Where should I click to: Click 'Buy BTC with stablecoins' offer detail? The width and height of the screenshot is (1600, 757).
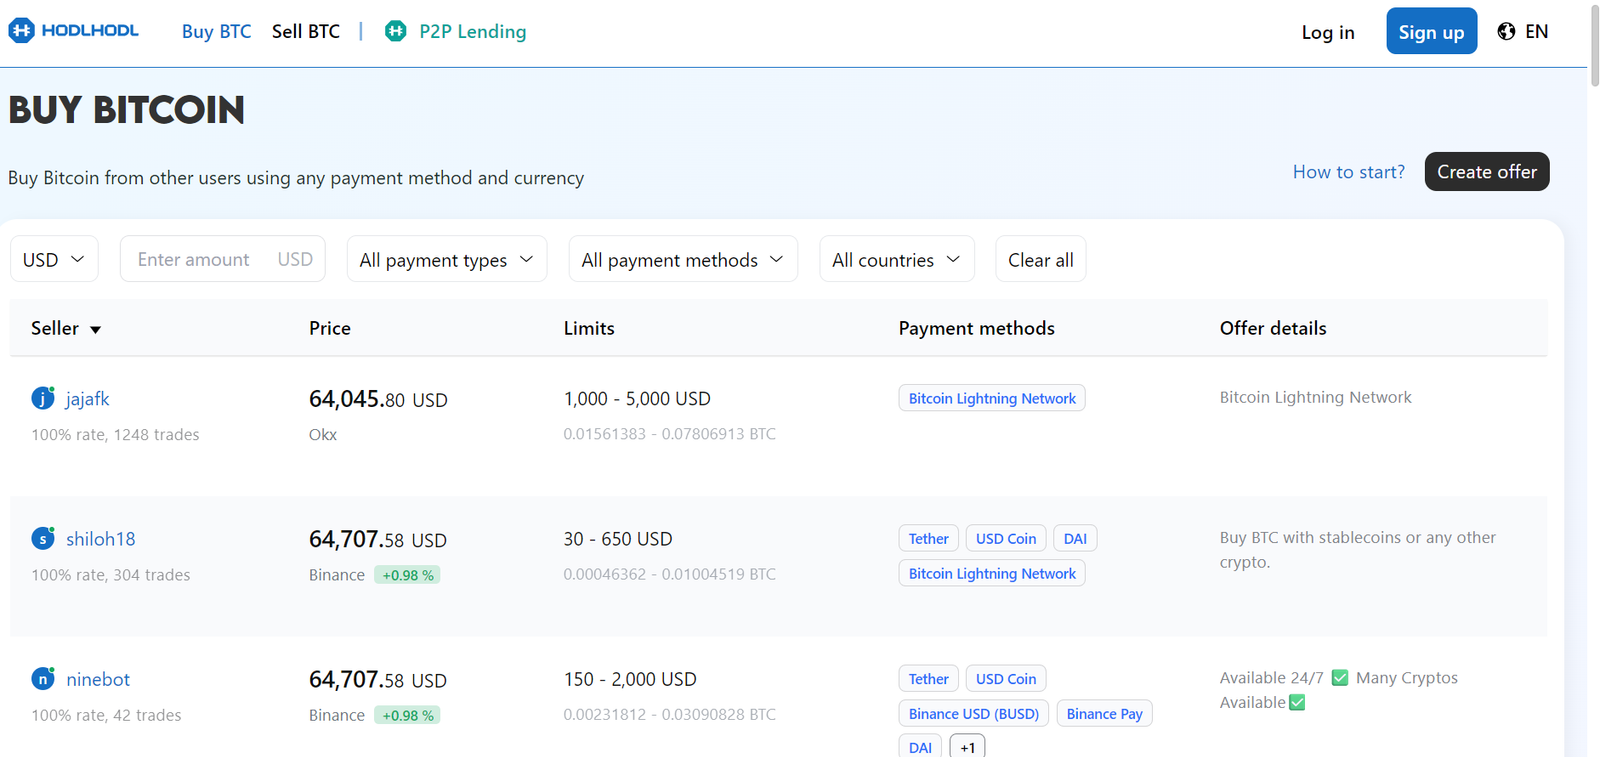(1357, 549)
